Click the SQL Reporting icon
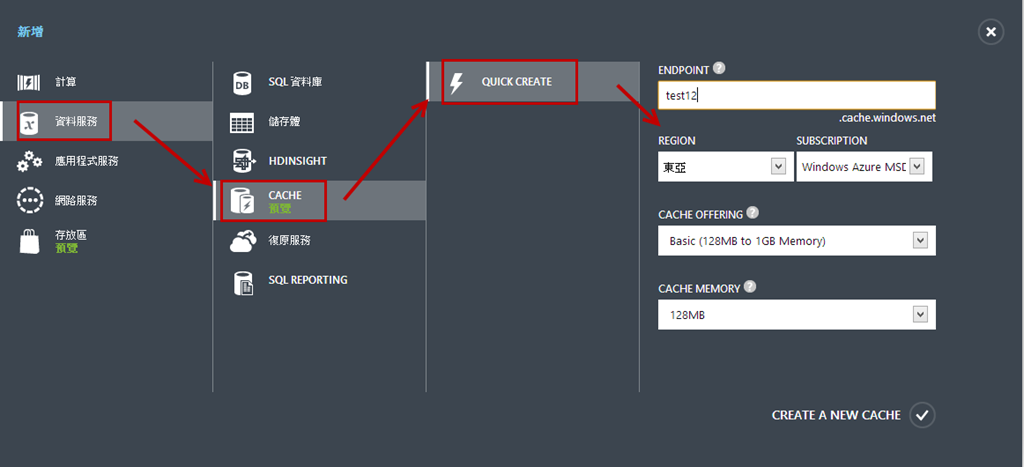This screenshot has height=467, width=1024. click(x=243, y=282)
